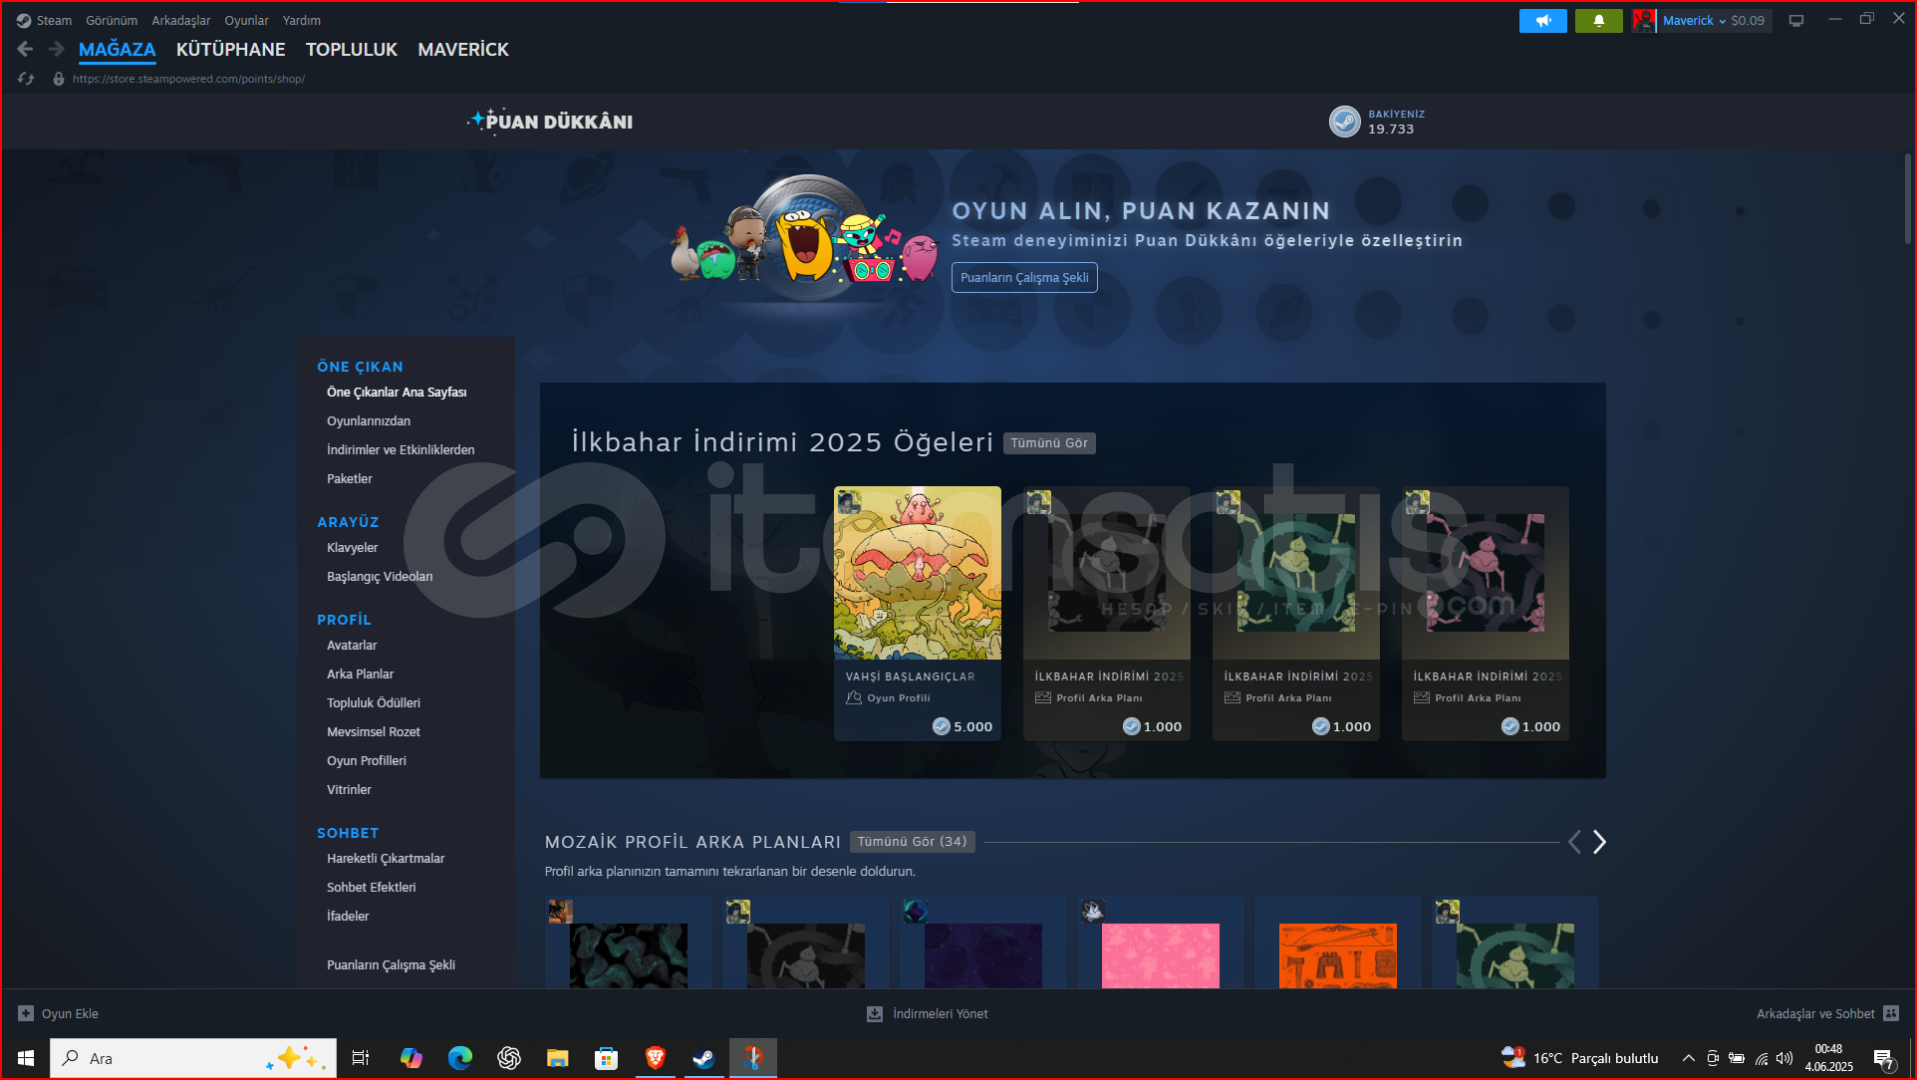The width and height of the screenshot is (1917, 1080).
Task: Open Microsoft Store on the taskbar
Action: pos(606,1058)
